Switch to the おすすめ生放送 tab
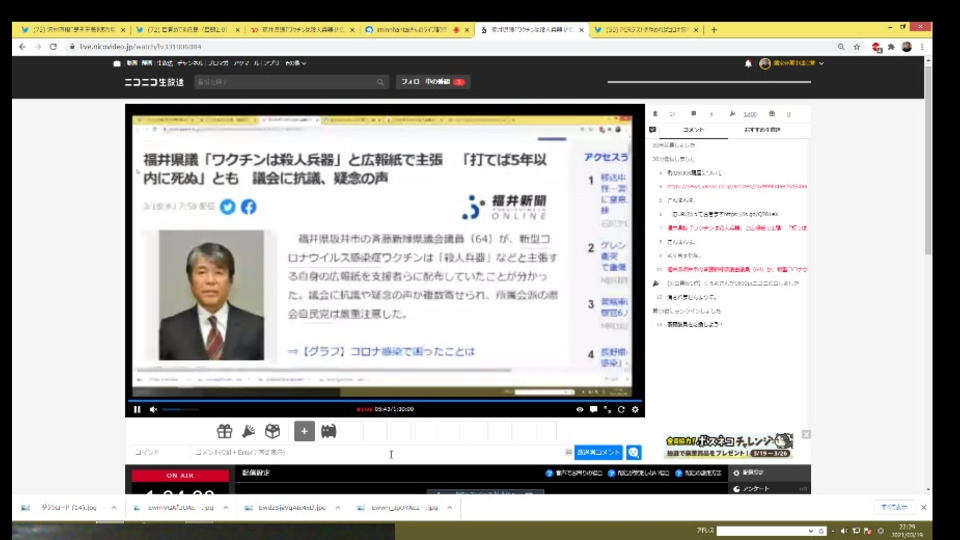Image resolution: width=960 pixels, height=540 pixels. 762,130
